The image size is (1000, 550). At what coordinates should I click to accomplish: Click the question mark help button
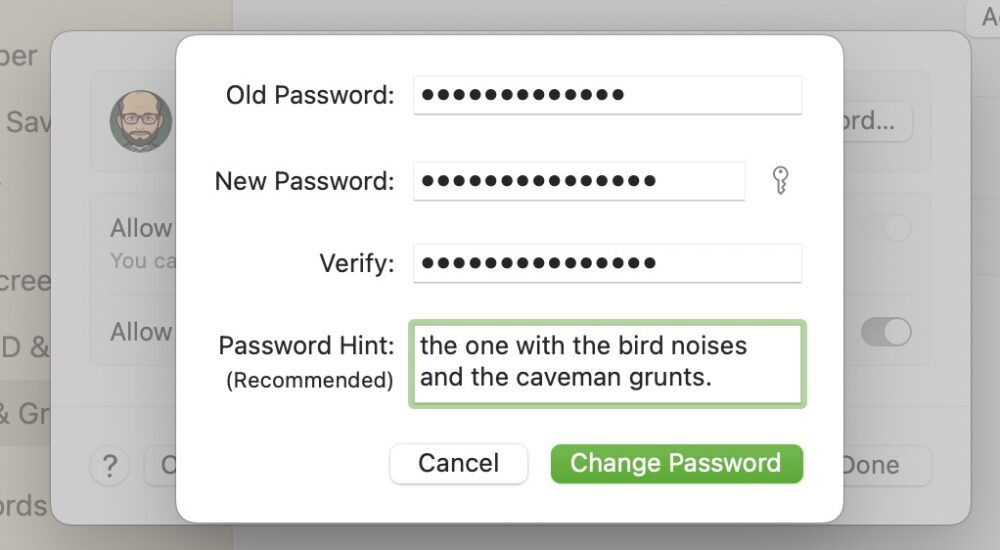click(110, 465)
